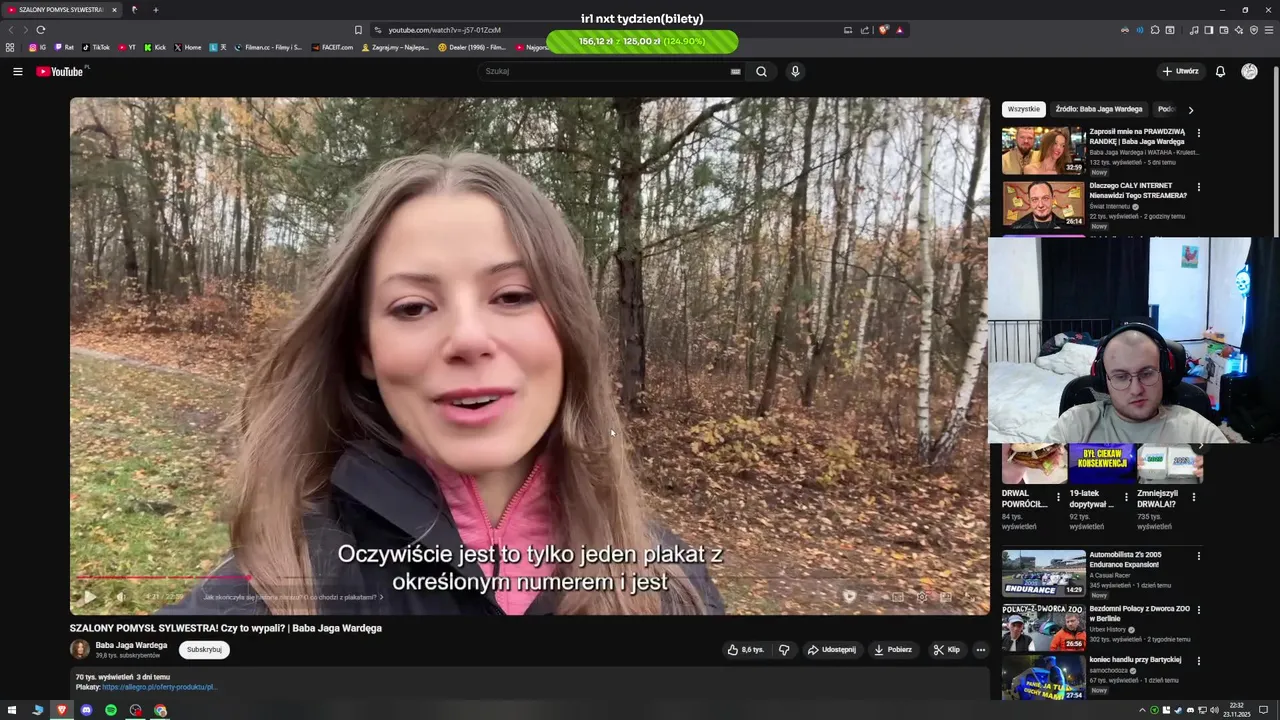Open more actions below the video
The width and height of the screenshot is (1280, 720).
[980, 650]
